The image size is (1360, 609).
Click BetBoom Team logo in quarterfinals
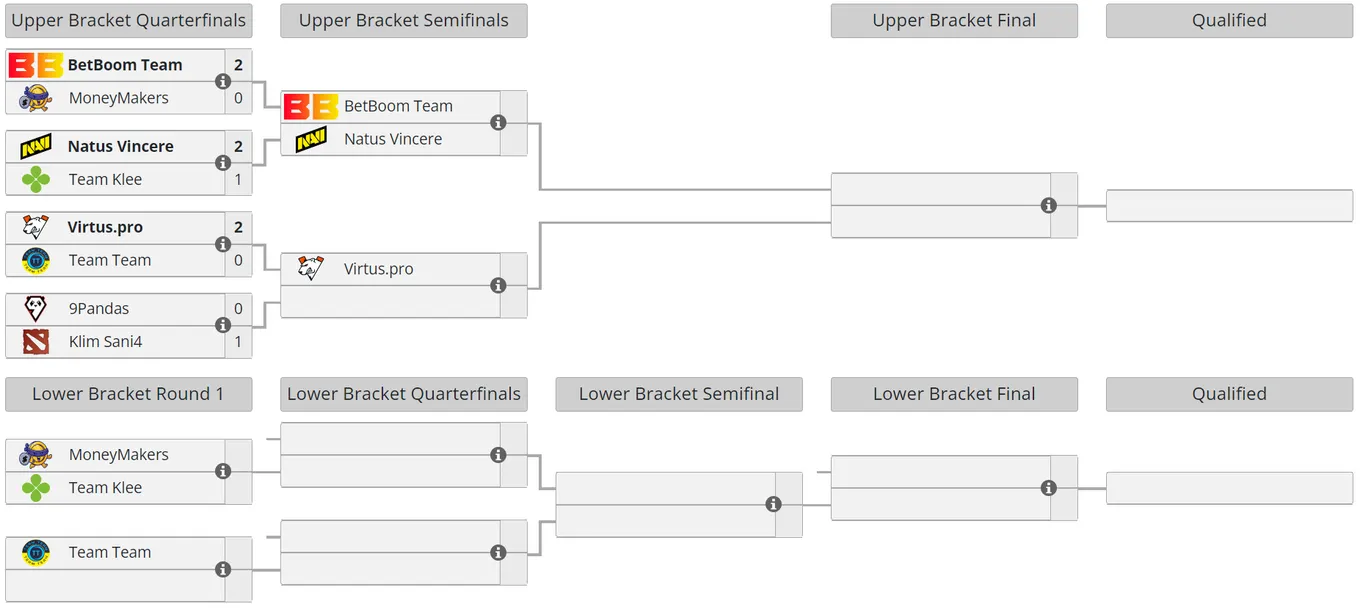click(36, 65)
